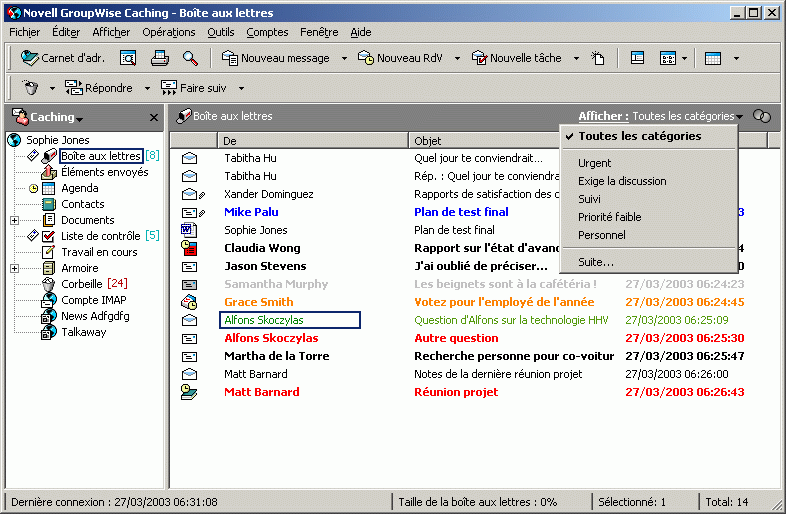Open the Nouvelle tâche dropdown arrow

(x=576, y=58)
